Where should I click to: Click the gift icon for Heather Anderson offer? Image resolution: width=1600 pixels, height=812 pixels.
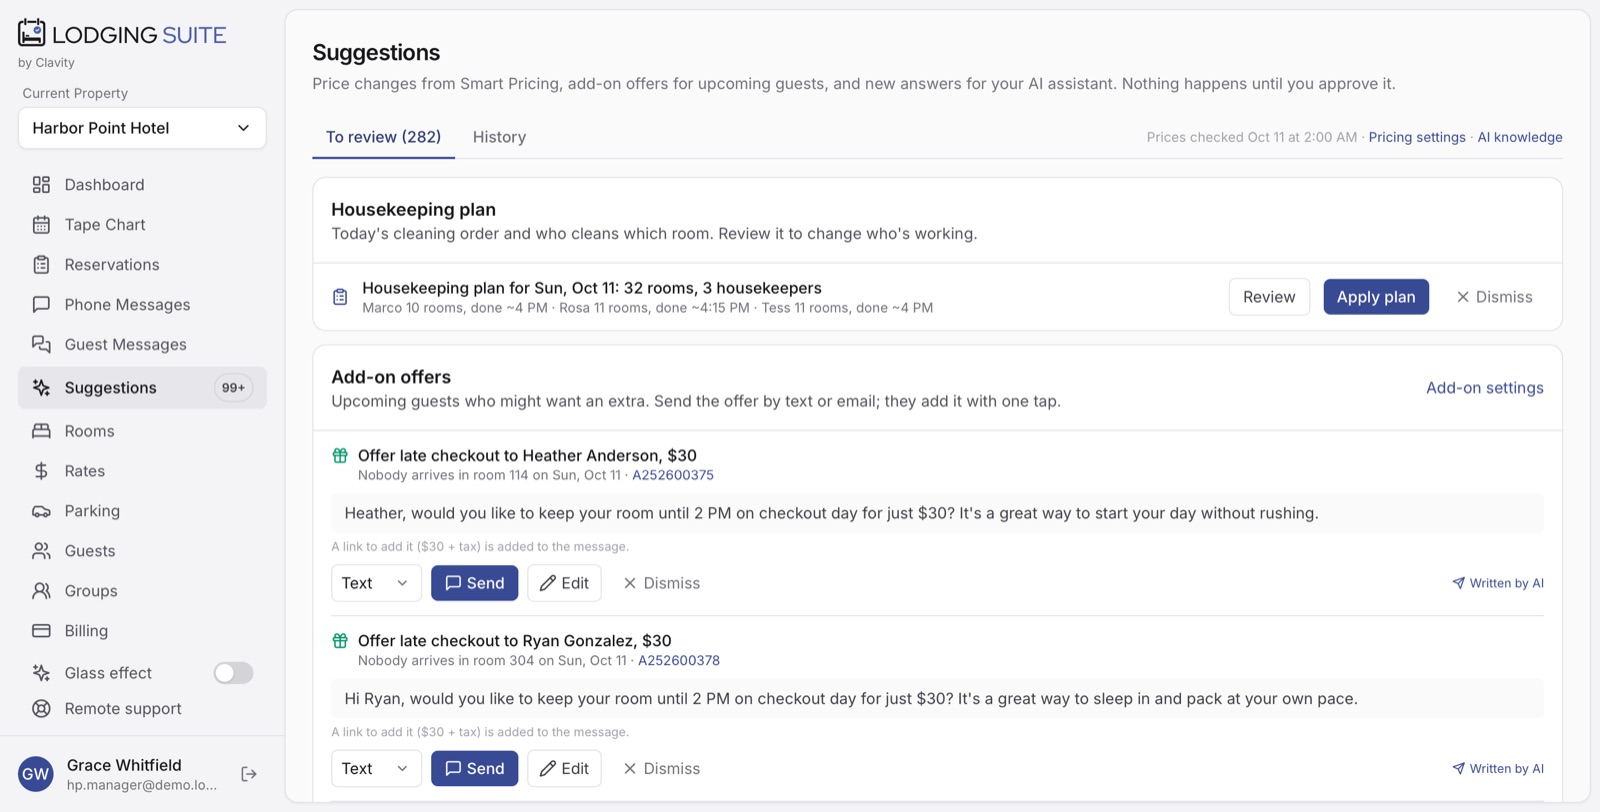(340, 456)
